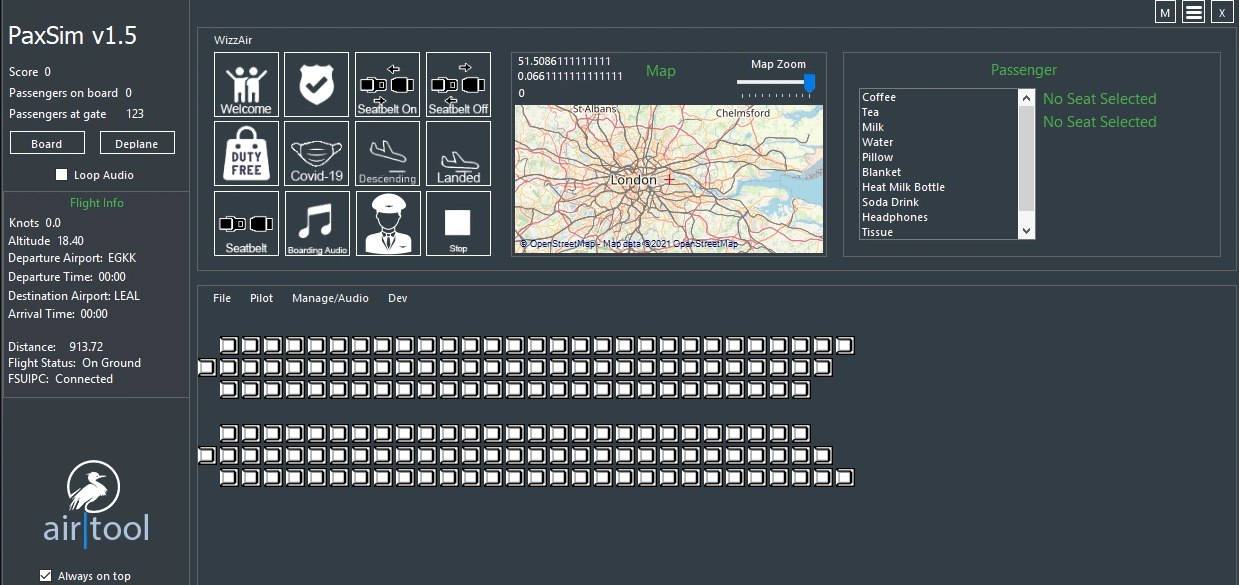Play the Landed announcement

(458, 152)
